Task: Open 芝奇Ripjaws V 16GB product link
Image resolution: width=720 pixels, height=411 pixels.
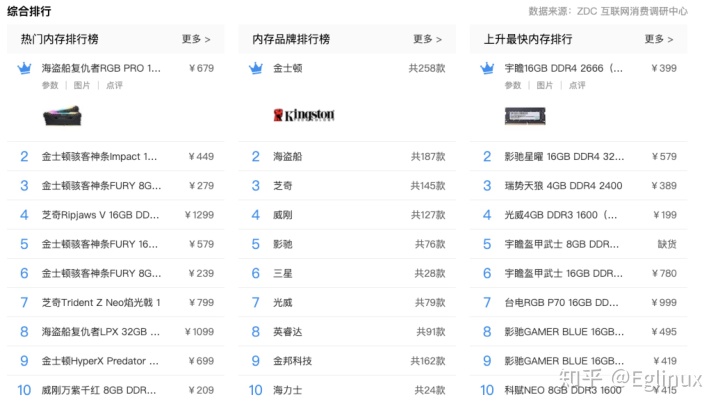Action: click(100, 215)
